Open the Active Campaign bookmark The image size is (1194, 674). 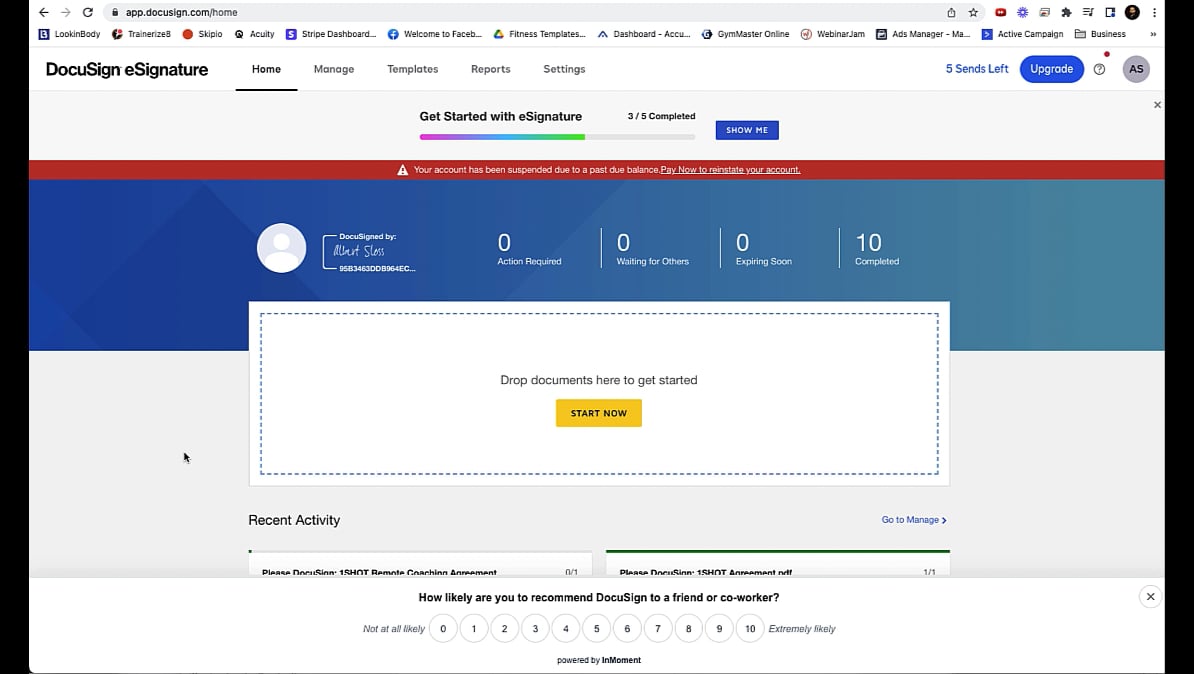coord(1022,34)
